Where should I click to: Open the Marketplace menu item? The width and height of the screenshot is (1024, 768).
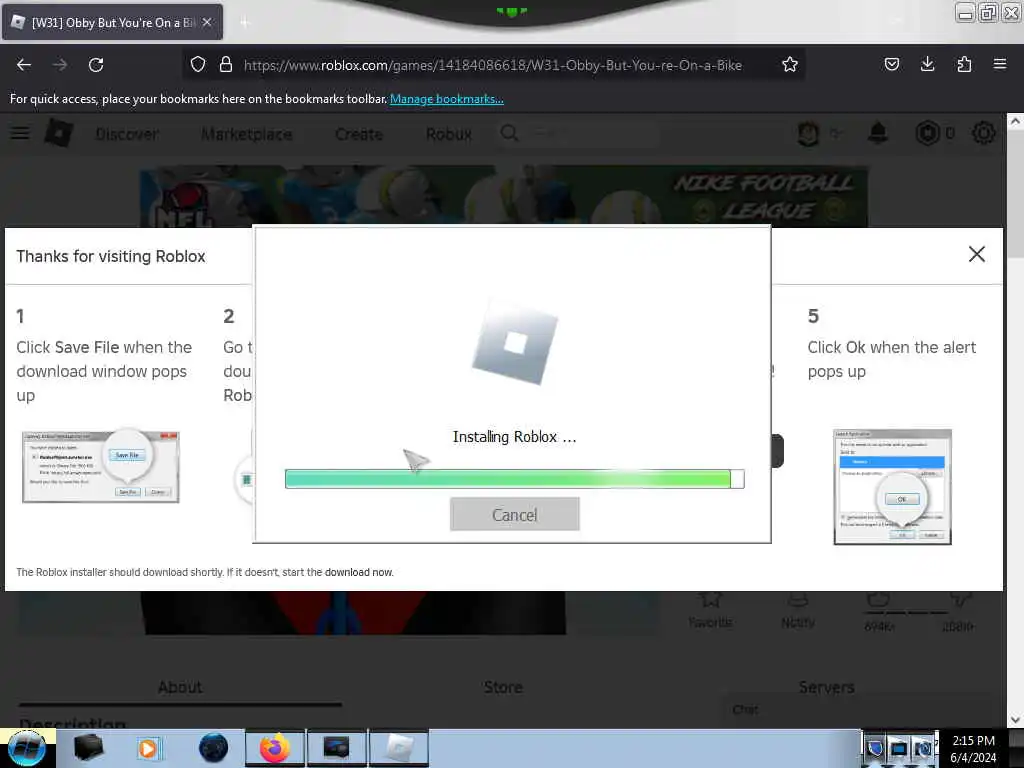pyautogui.click(x=246, y=134)
